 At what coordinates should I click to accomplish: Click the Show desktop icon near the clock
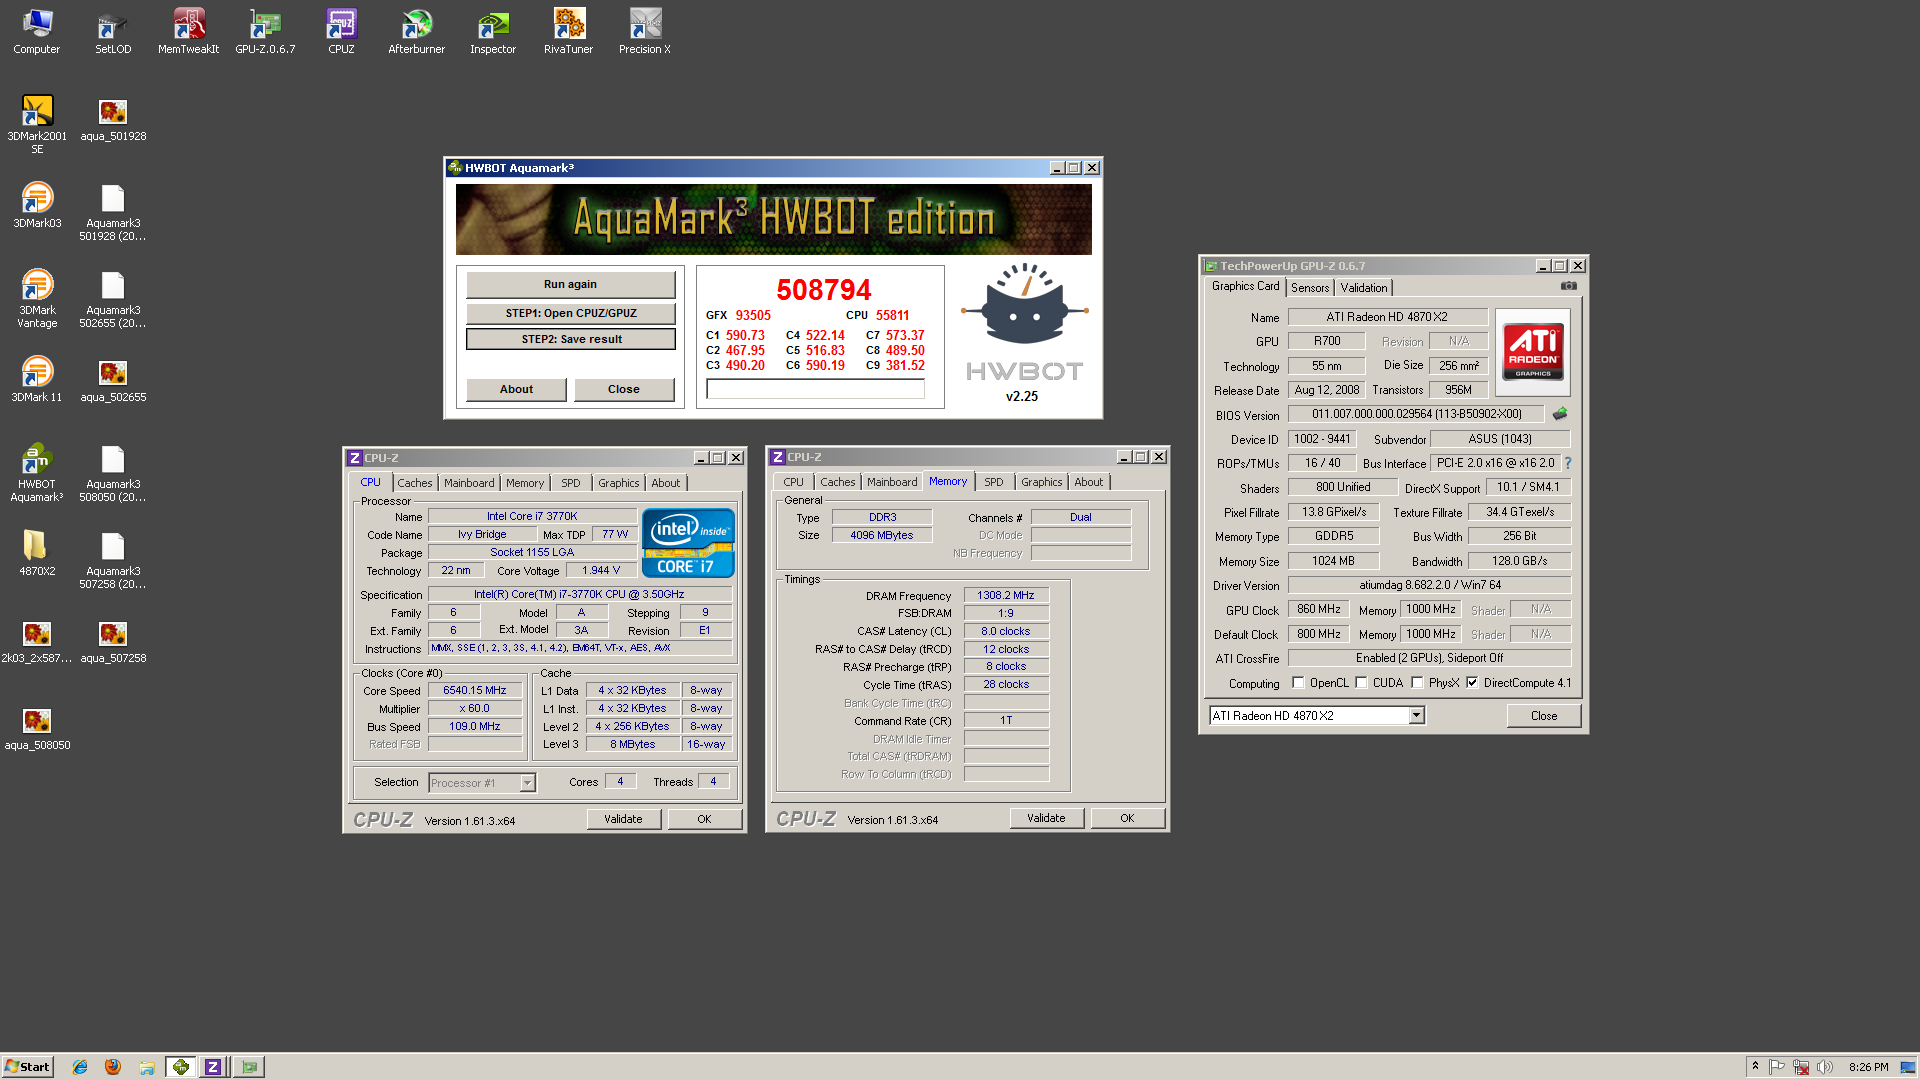pos(1908,1067)
